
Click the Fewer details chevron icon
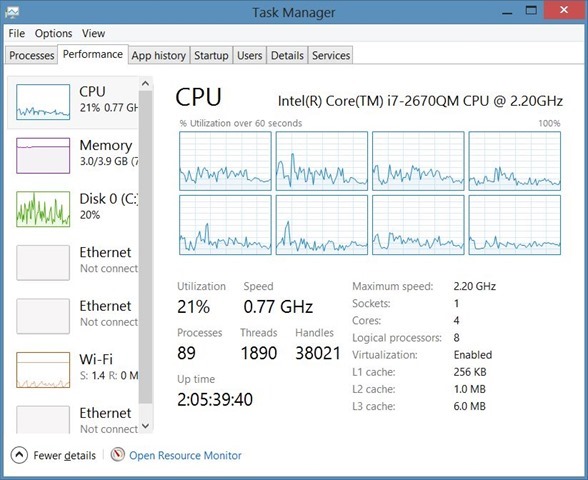[x=19, y=455]
